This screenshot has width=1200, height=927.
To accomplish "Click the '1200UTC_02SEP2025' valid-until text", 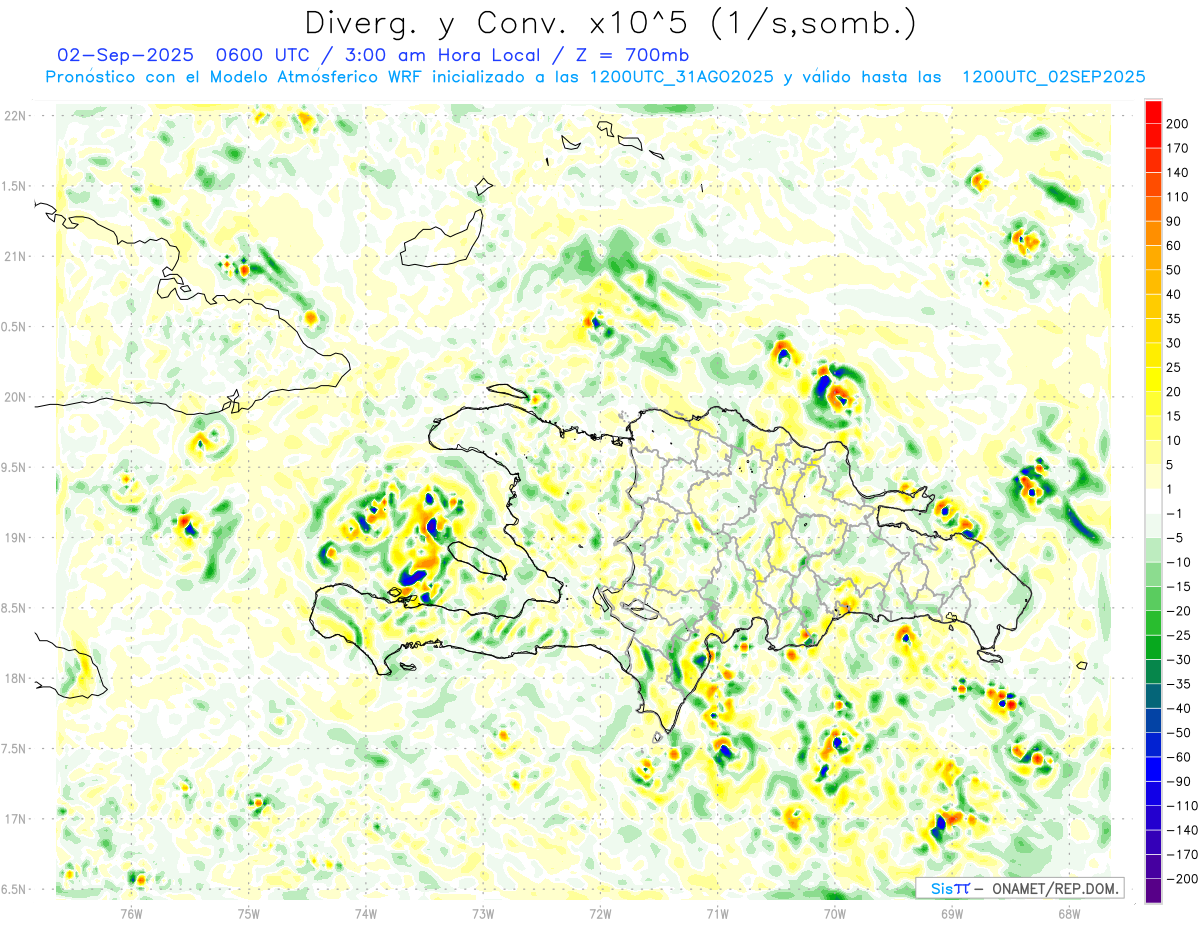I will (x=1053, y=77).
